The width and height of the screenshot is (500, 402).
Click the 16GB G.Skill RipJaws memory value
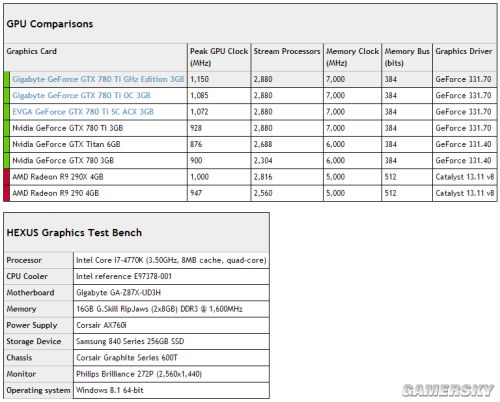coord(159,309)
